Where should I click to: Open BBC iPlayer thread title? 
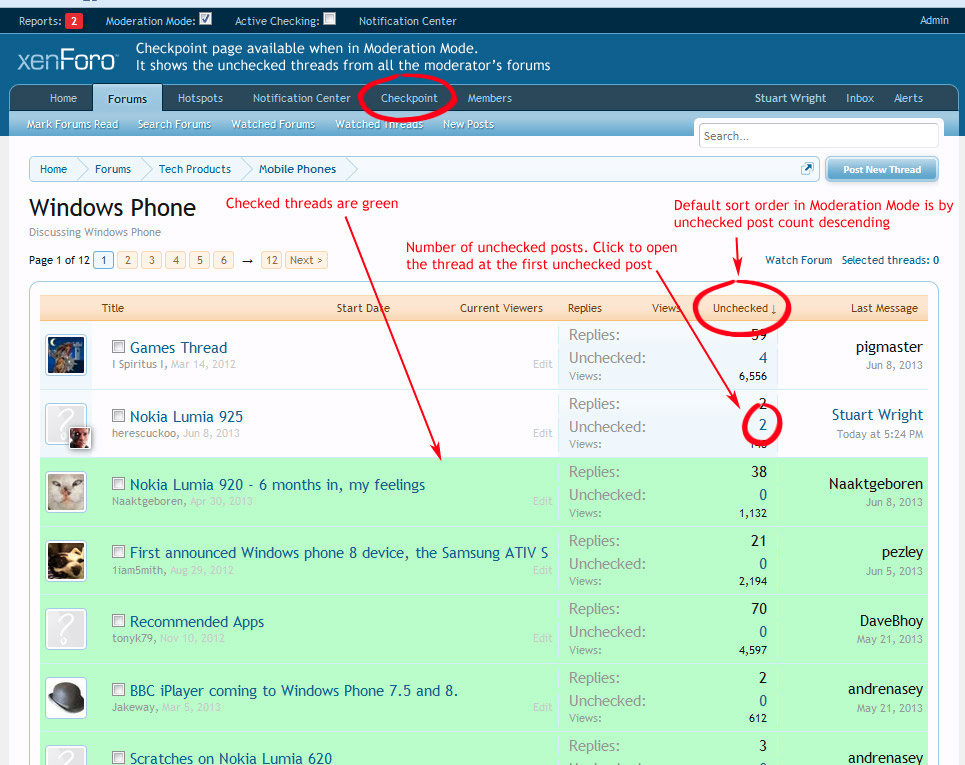click(x=294, y=691)
